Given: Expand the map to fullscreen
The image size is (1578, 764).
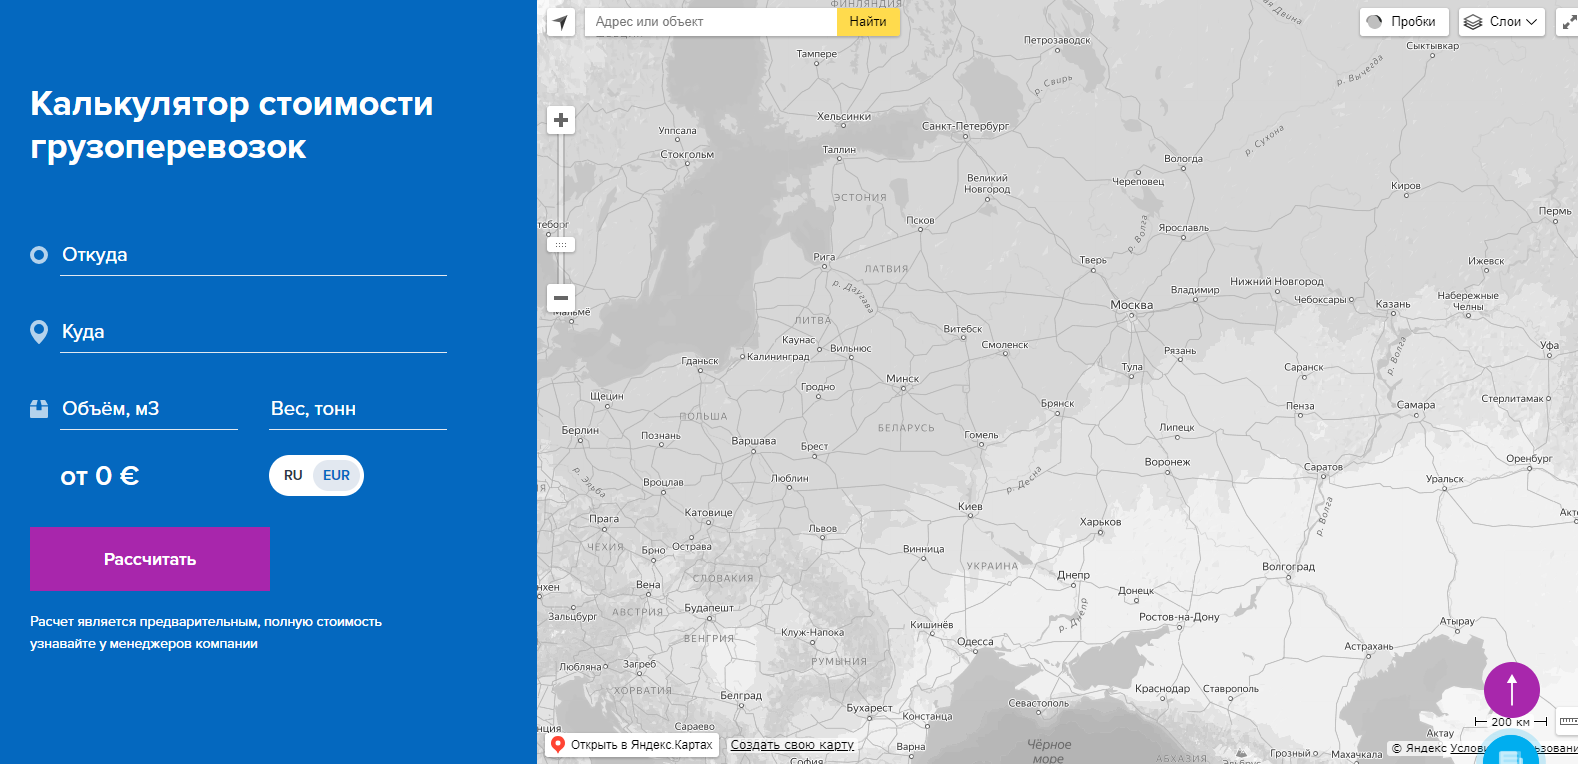Looking at the screenshot, I should (x=1568, y=22).
